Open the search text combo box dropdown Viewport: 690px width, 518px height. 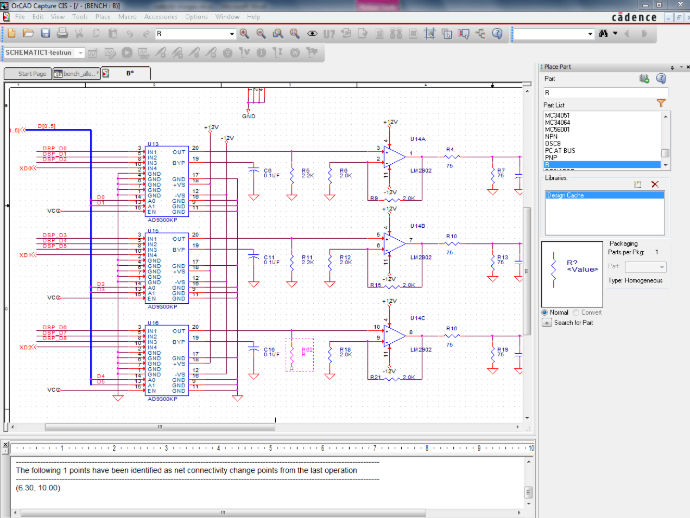[590, 34]
